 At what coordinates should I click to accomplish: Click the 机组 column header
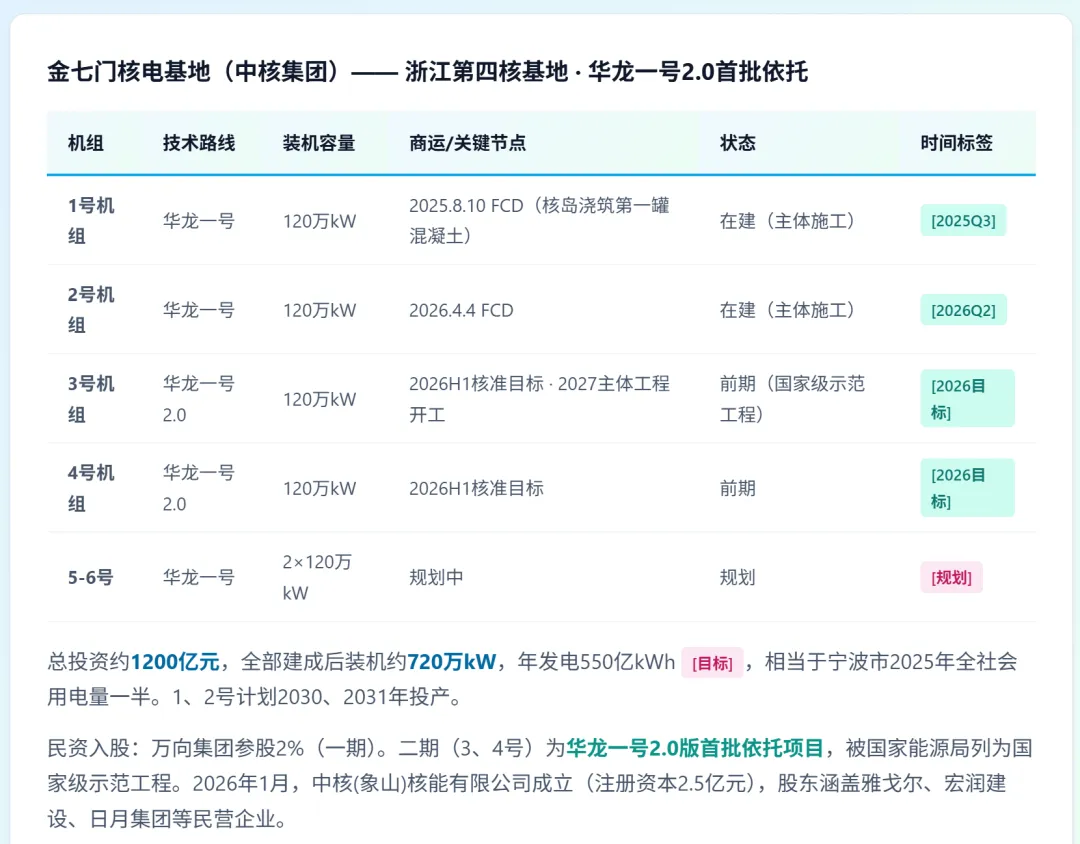[85, 143]
